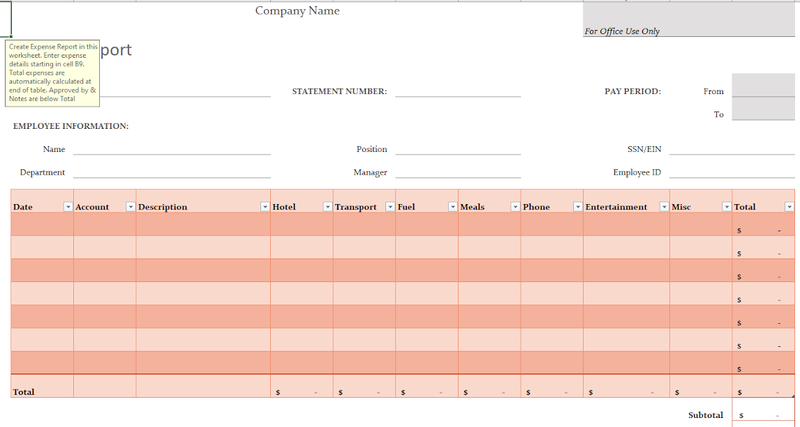Select the Manager label

(x=370, y=172)
